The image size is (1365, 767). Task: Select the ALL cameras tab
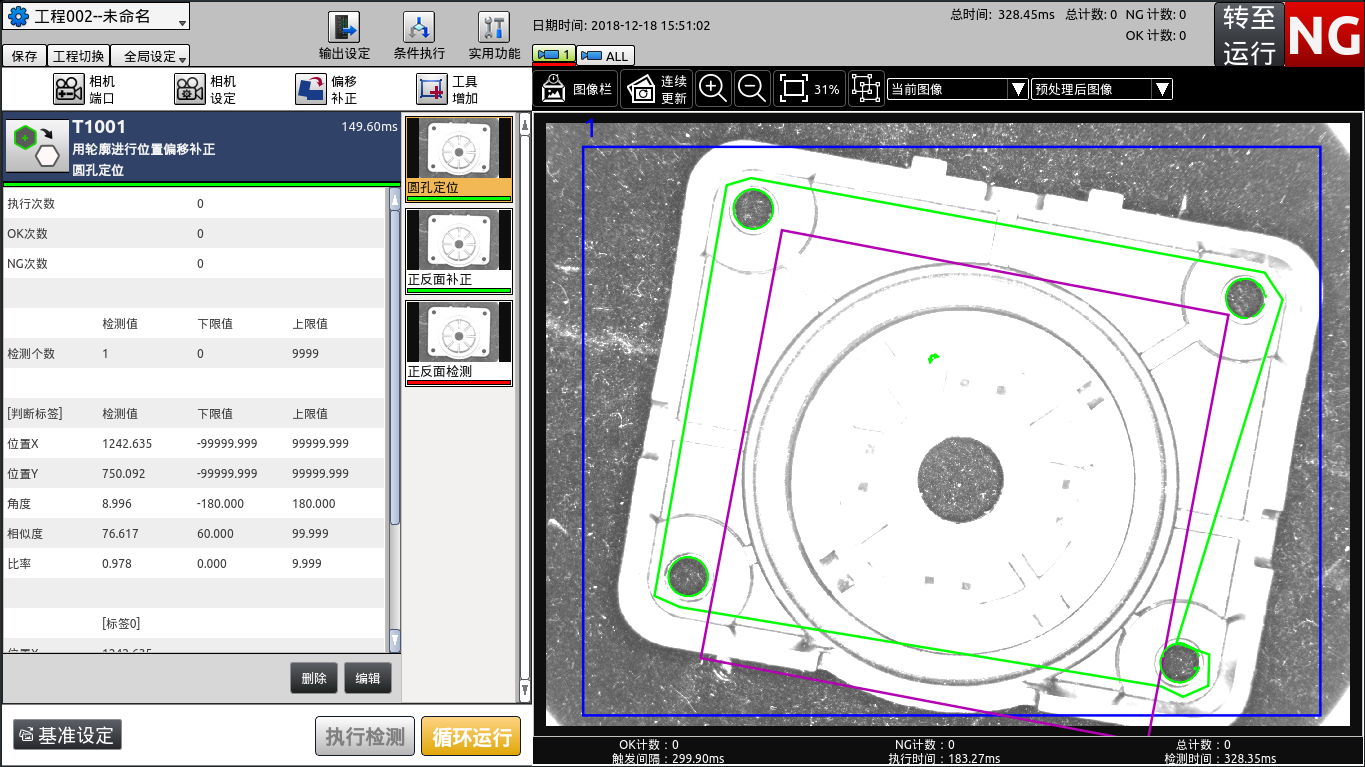pos(605,56)
